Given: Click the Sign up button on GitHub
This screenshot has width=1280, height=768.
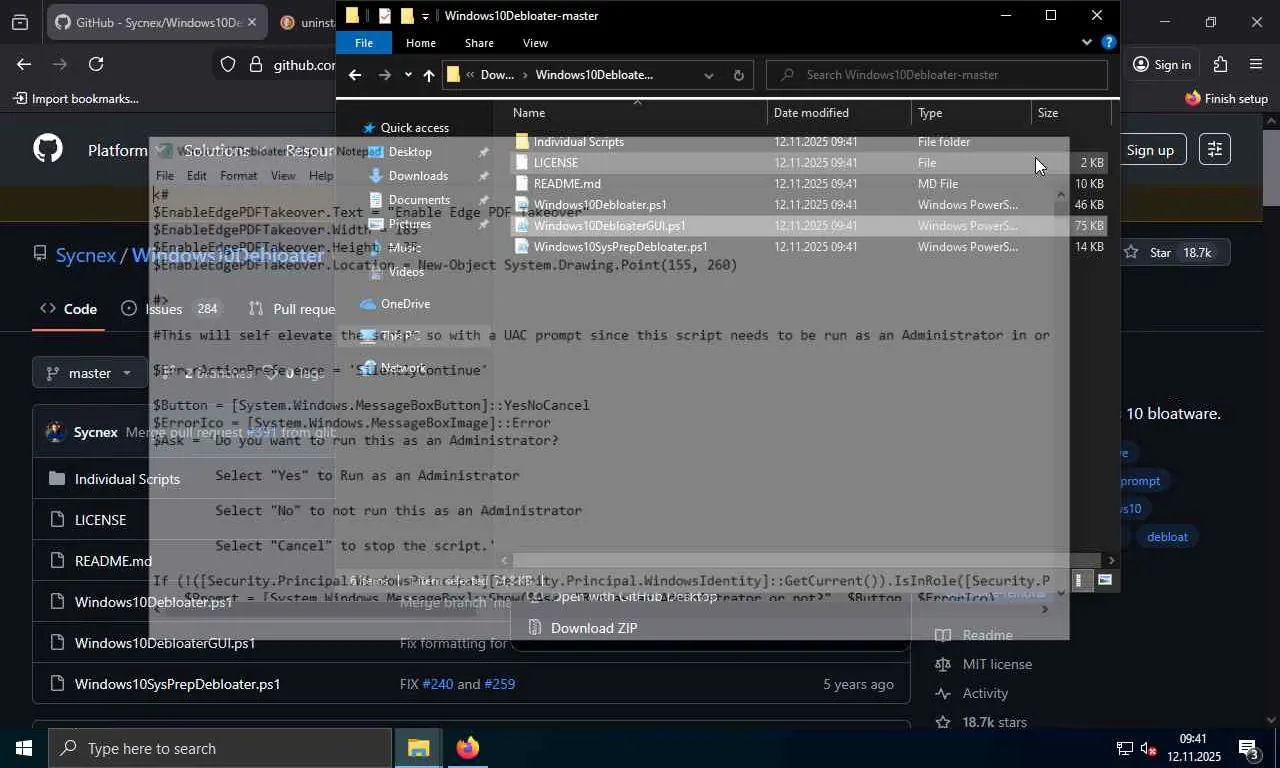Looking at the screenshot, I should (x=1150, y=150).
